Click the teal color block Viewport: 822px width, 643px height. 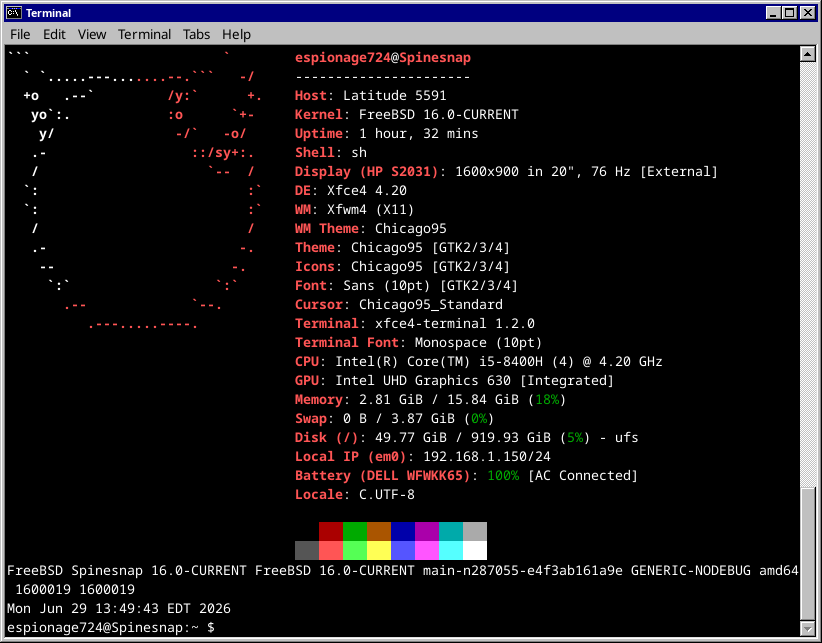pos(451,531)
